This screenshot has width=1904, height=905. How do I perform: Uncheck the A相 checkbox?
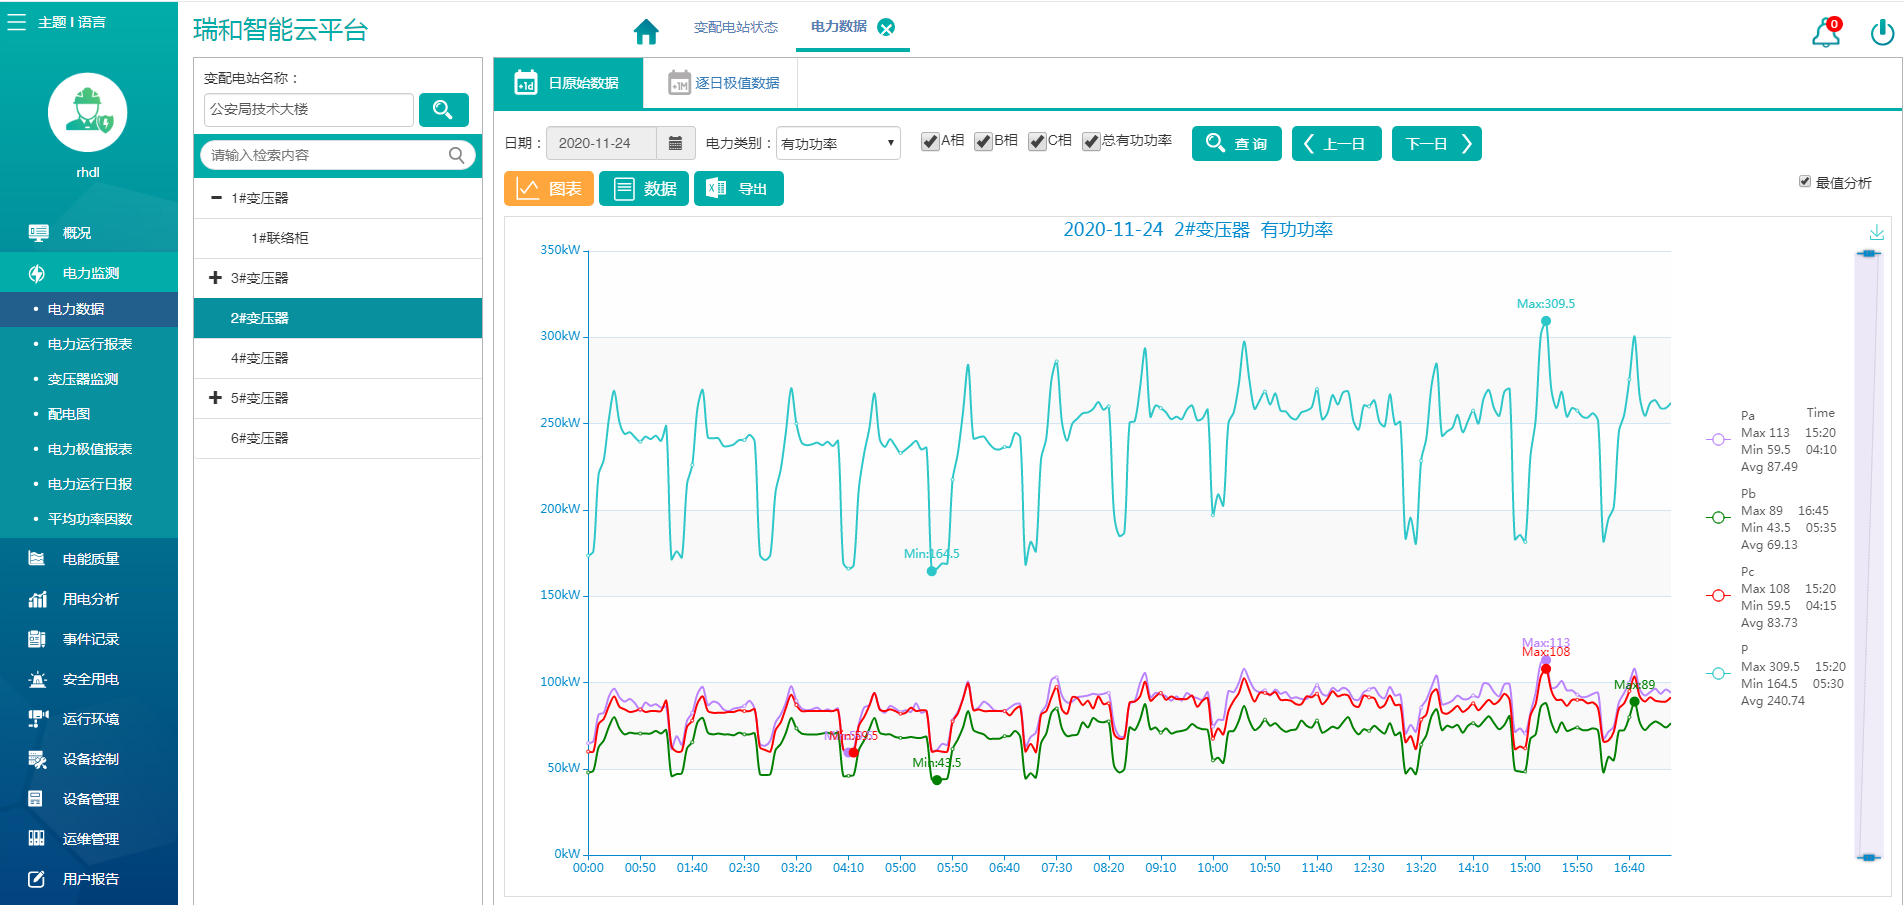pyautogui.click(x=930, y=142)
